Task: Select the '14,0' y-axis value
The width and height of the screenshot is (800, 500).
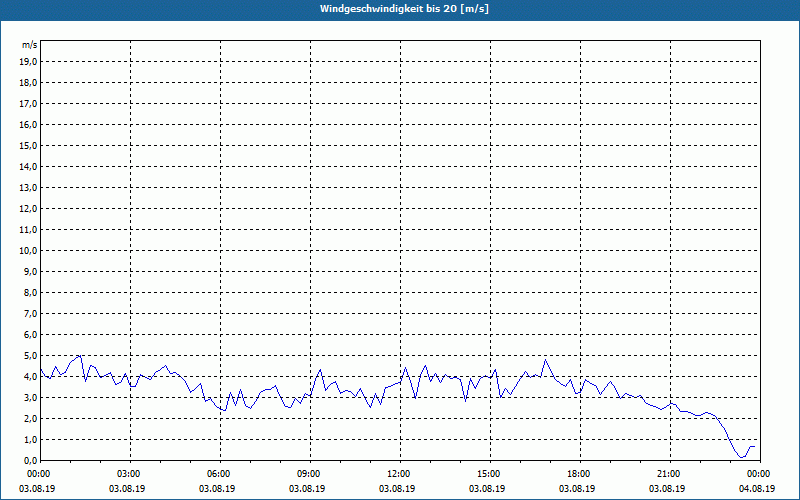Action: pos(28,166)
